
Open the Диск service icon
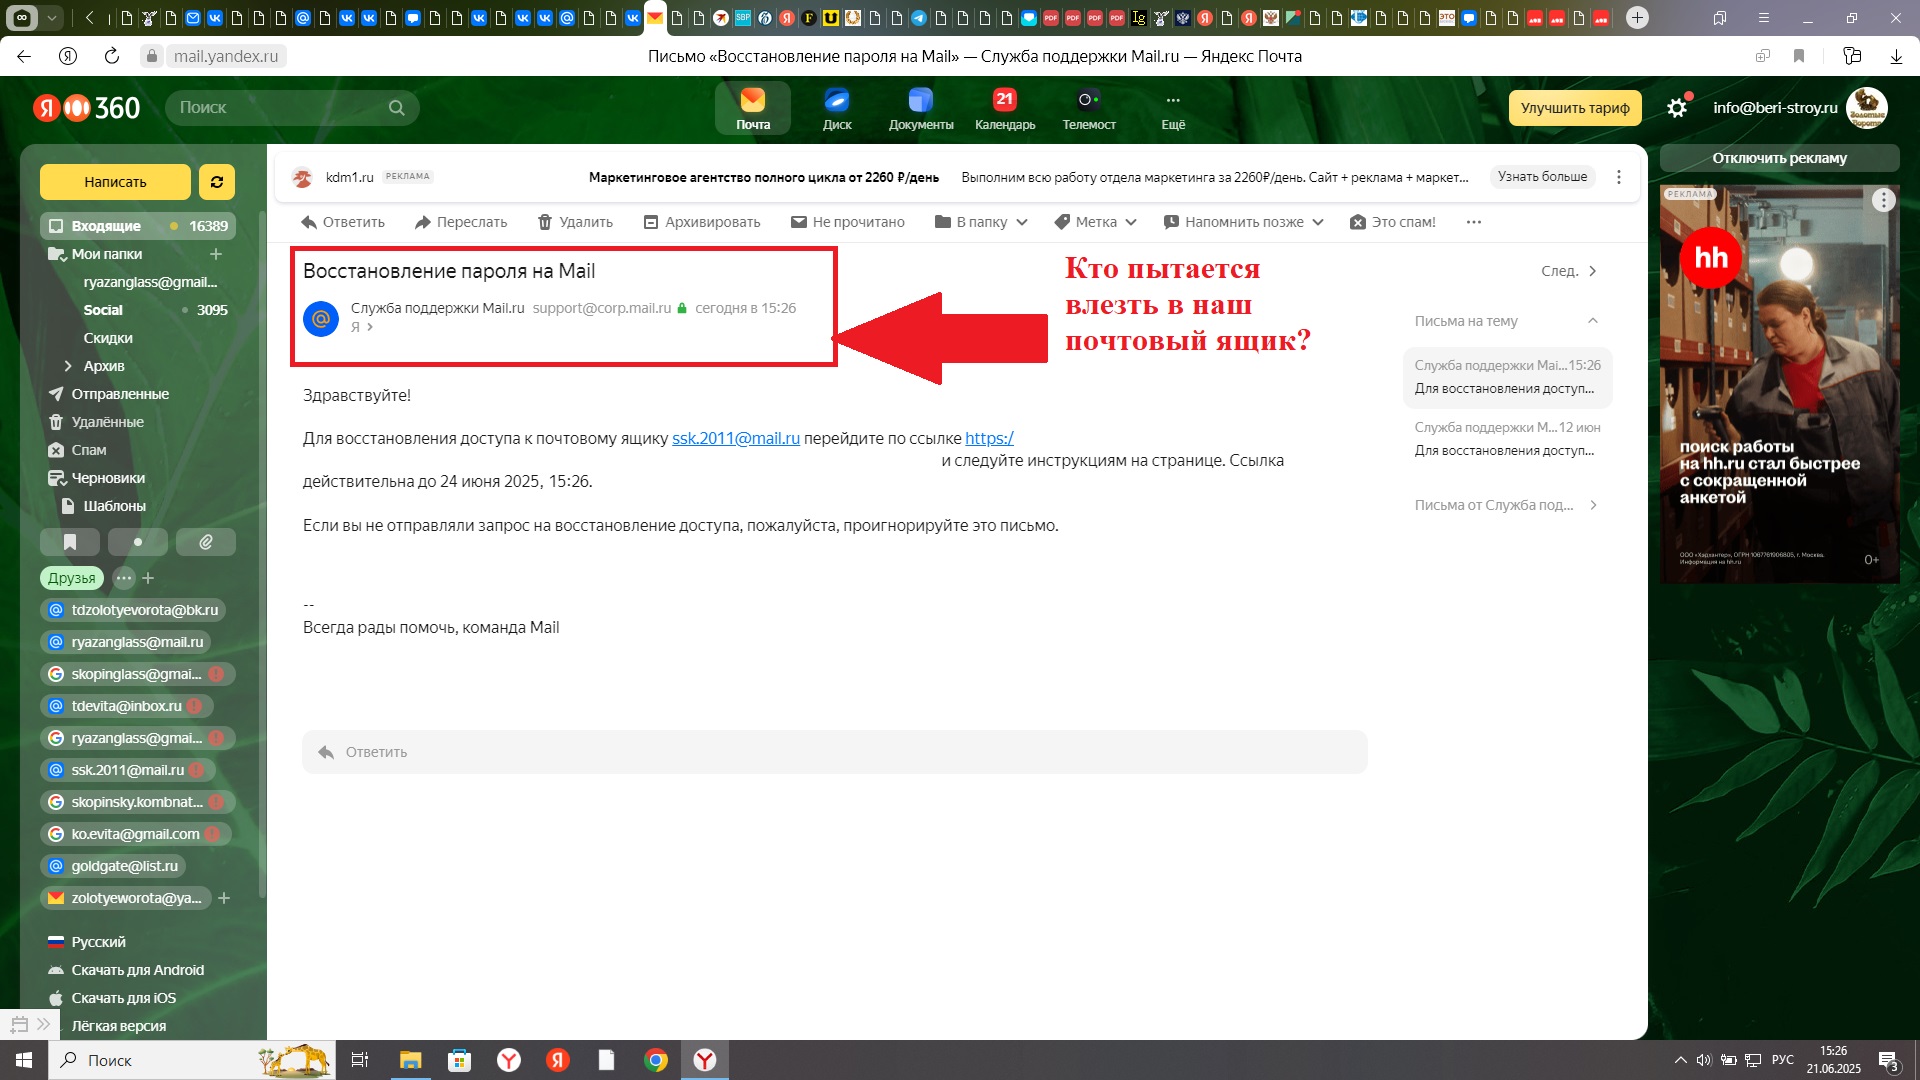pyautogui.click(x=837, y=108)
